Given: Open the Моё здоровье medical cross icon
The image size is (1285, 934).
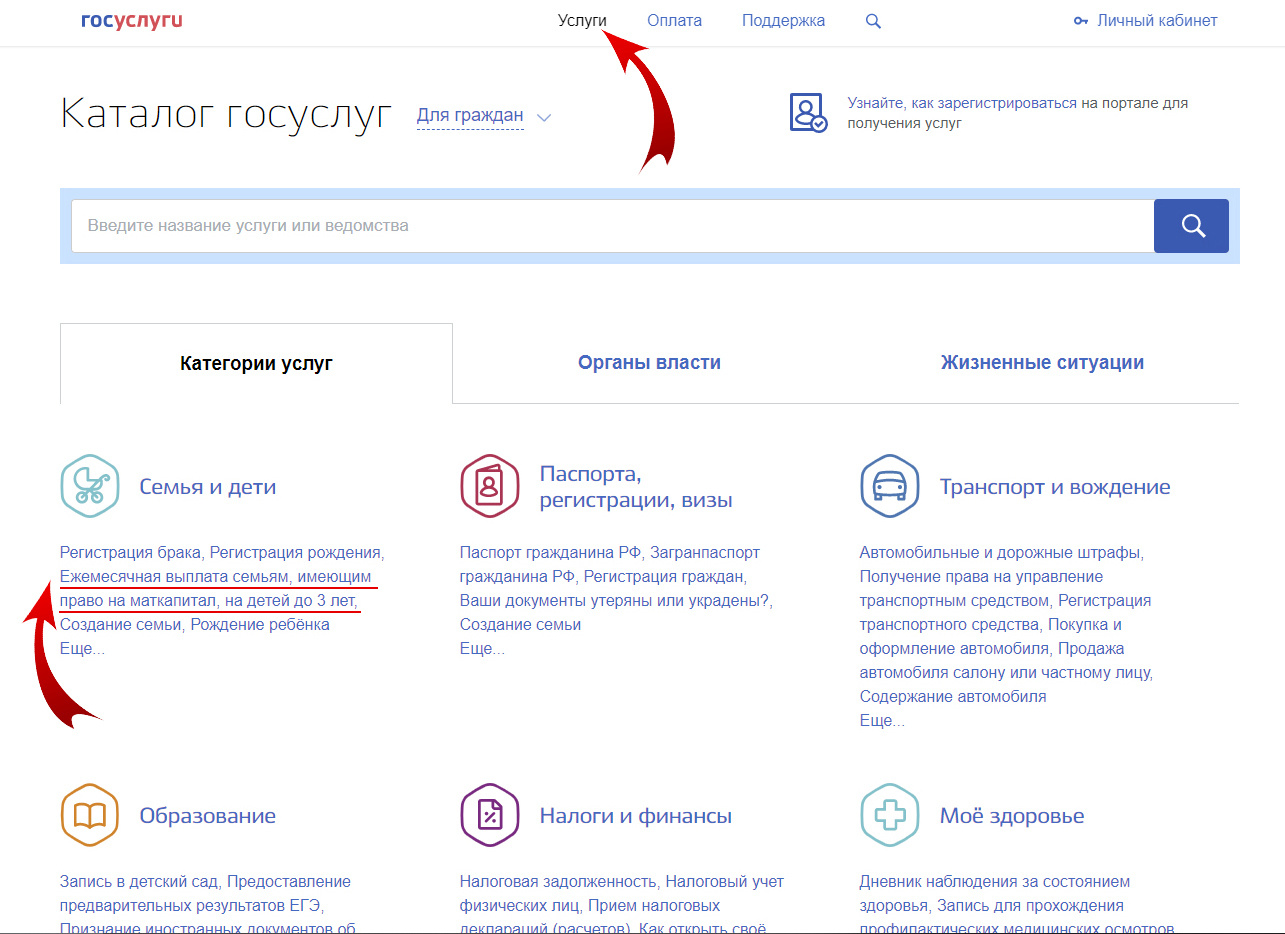Looking at the screenshot, I should (889, 816).
